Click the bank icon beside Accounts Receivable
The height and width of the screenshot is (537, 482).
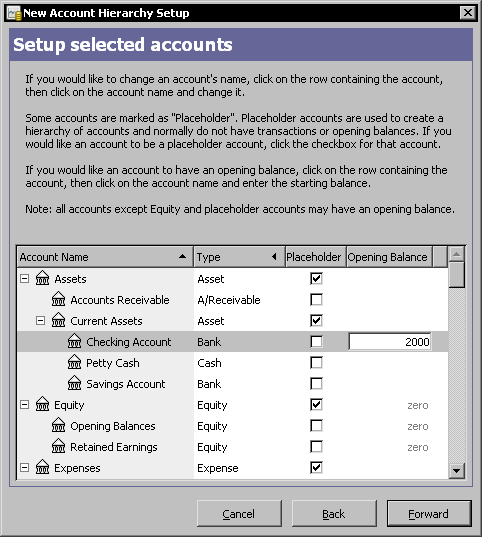pos(58,299)
